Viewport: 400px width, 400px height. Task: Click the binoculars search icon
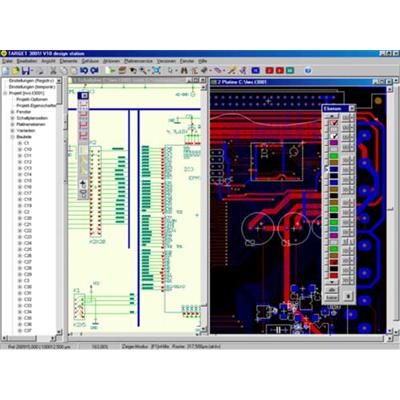click(184, 71)
